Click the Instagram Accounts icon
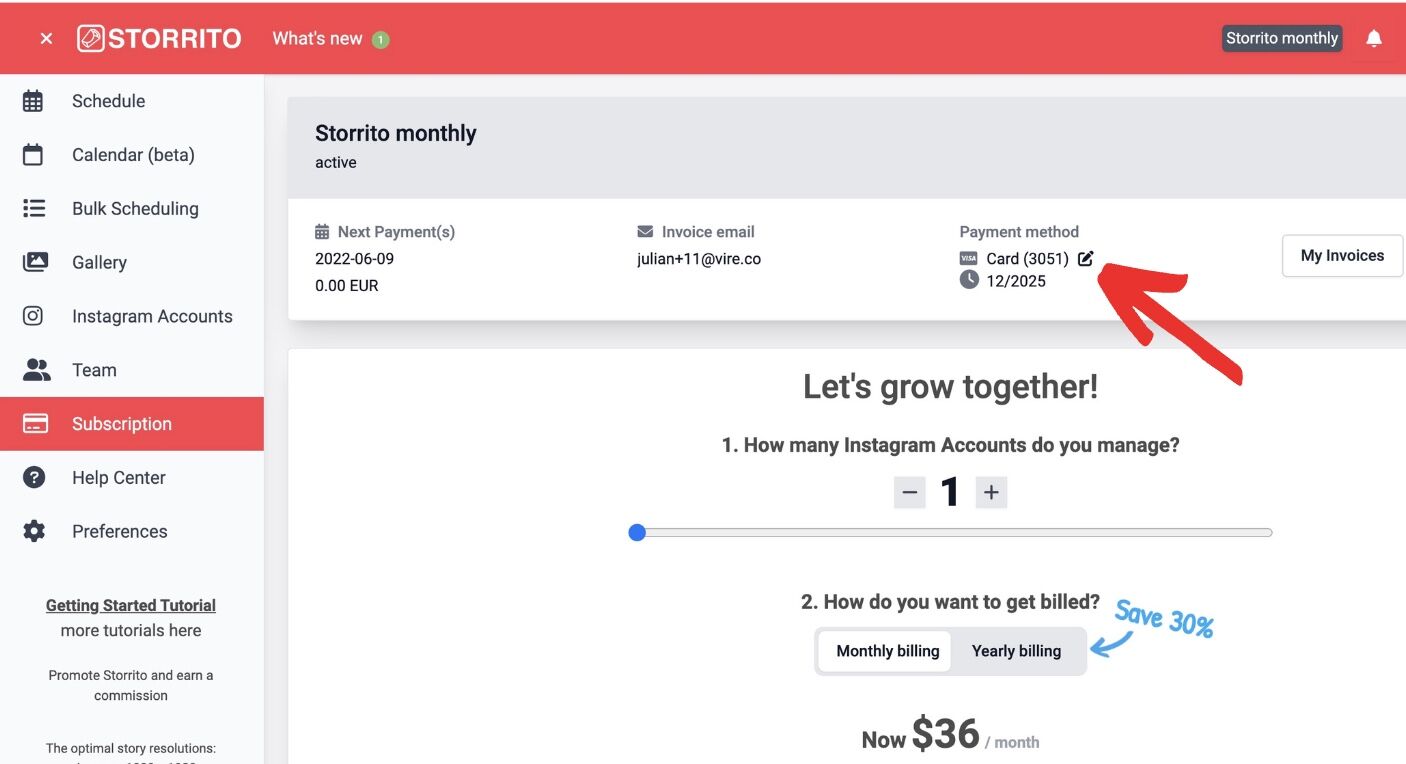 [33, 316]
